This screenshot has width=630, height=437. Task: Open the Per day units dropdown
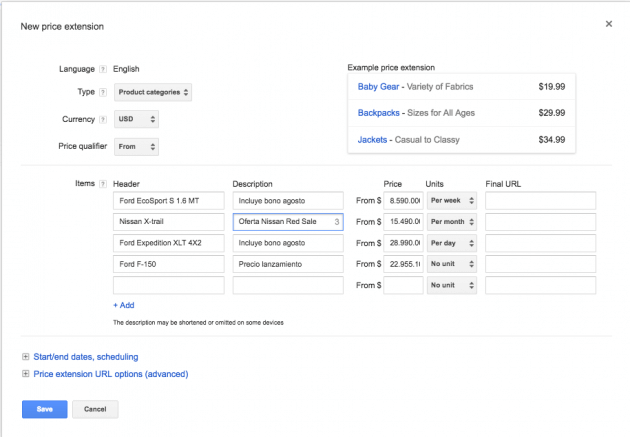(452, 243)
